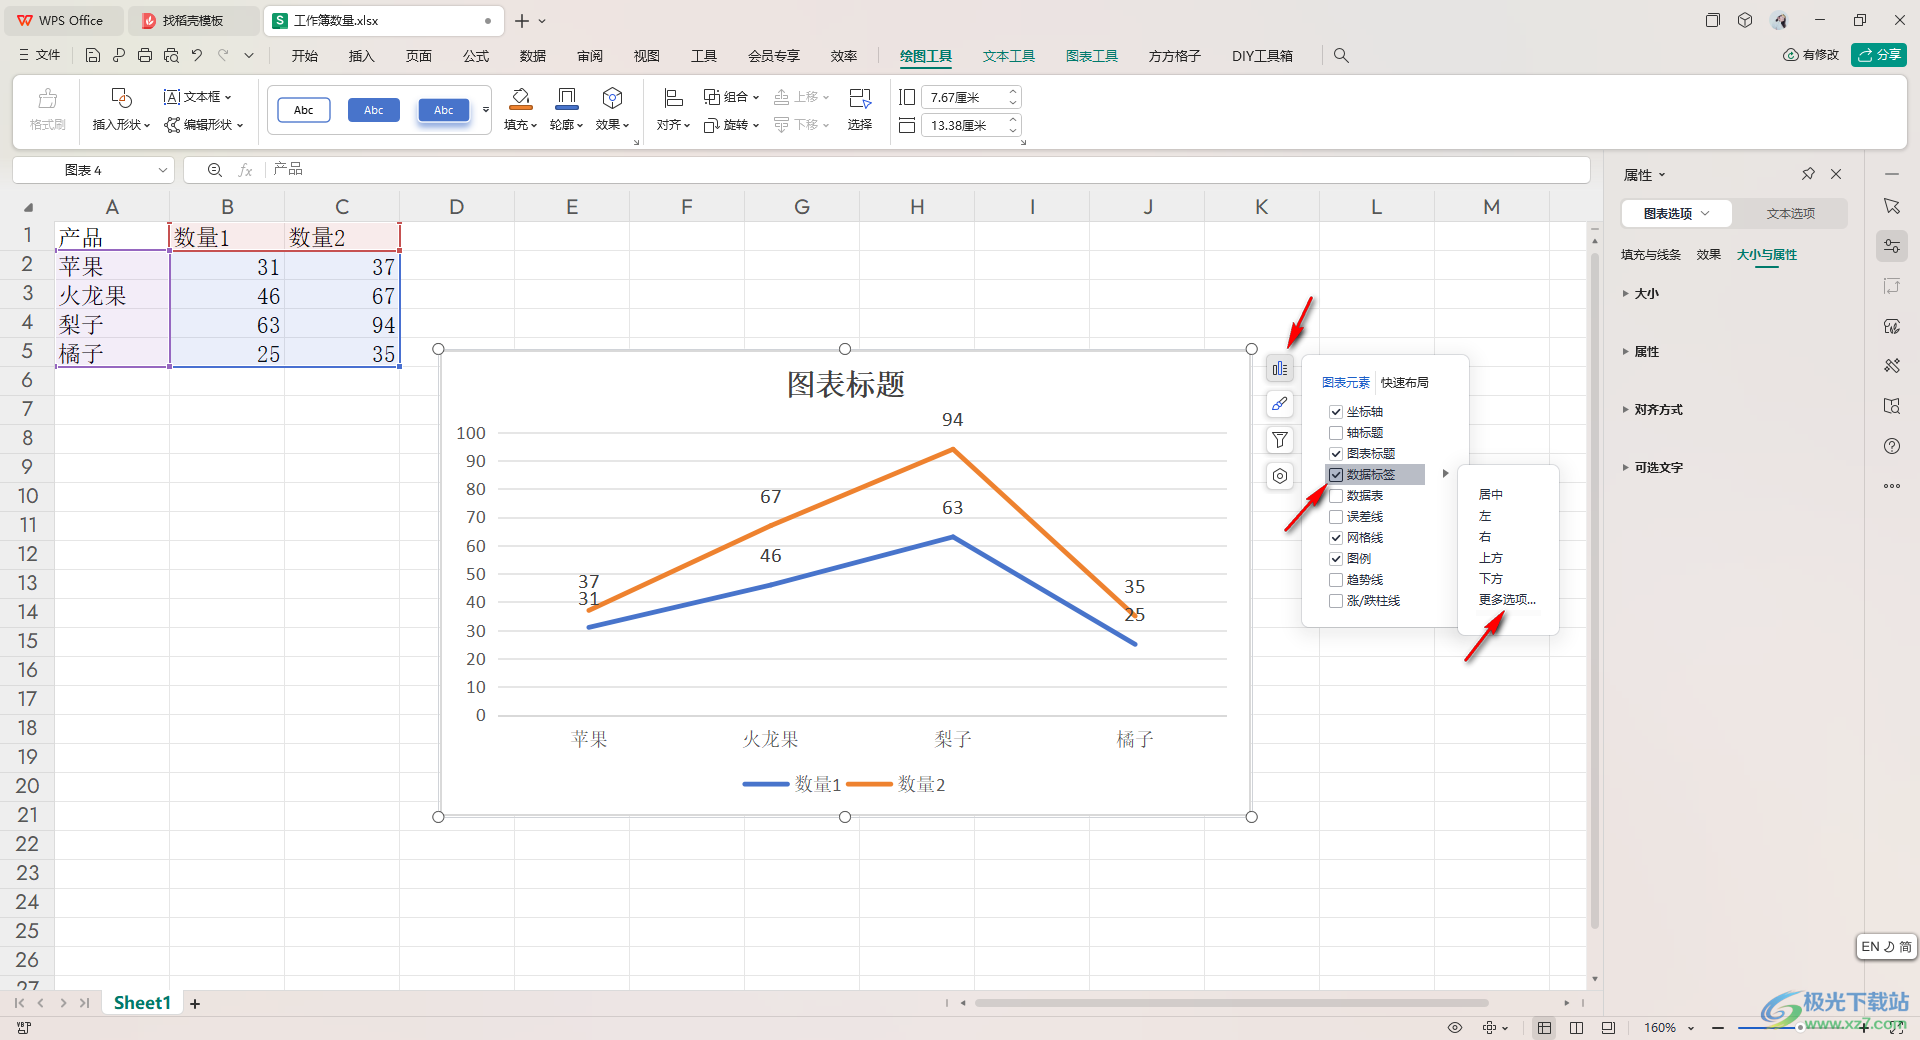Open the 文件 menu button

pos(40,56)
